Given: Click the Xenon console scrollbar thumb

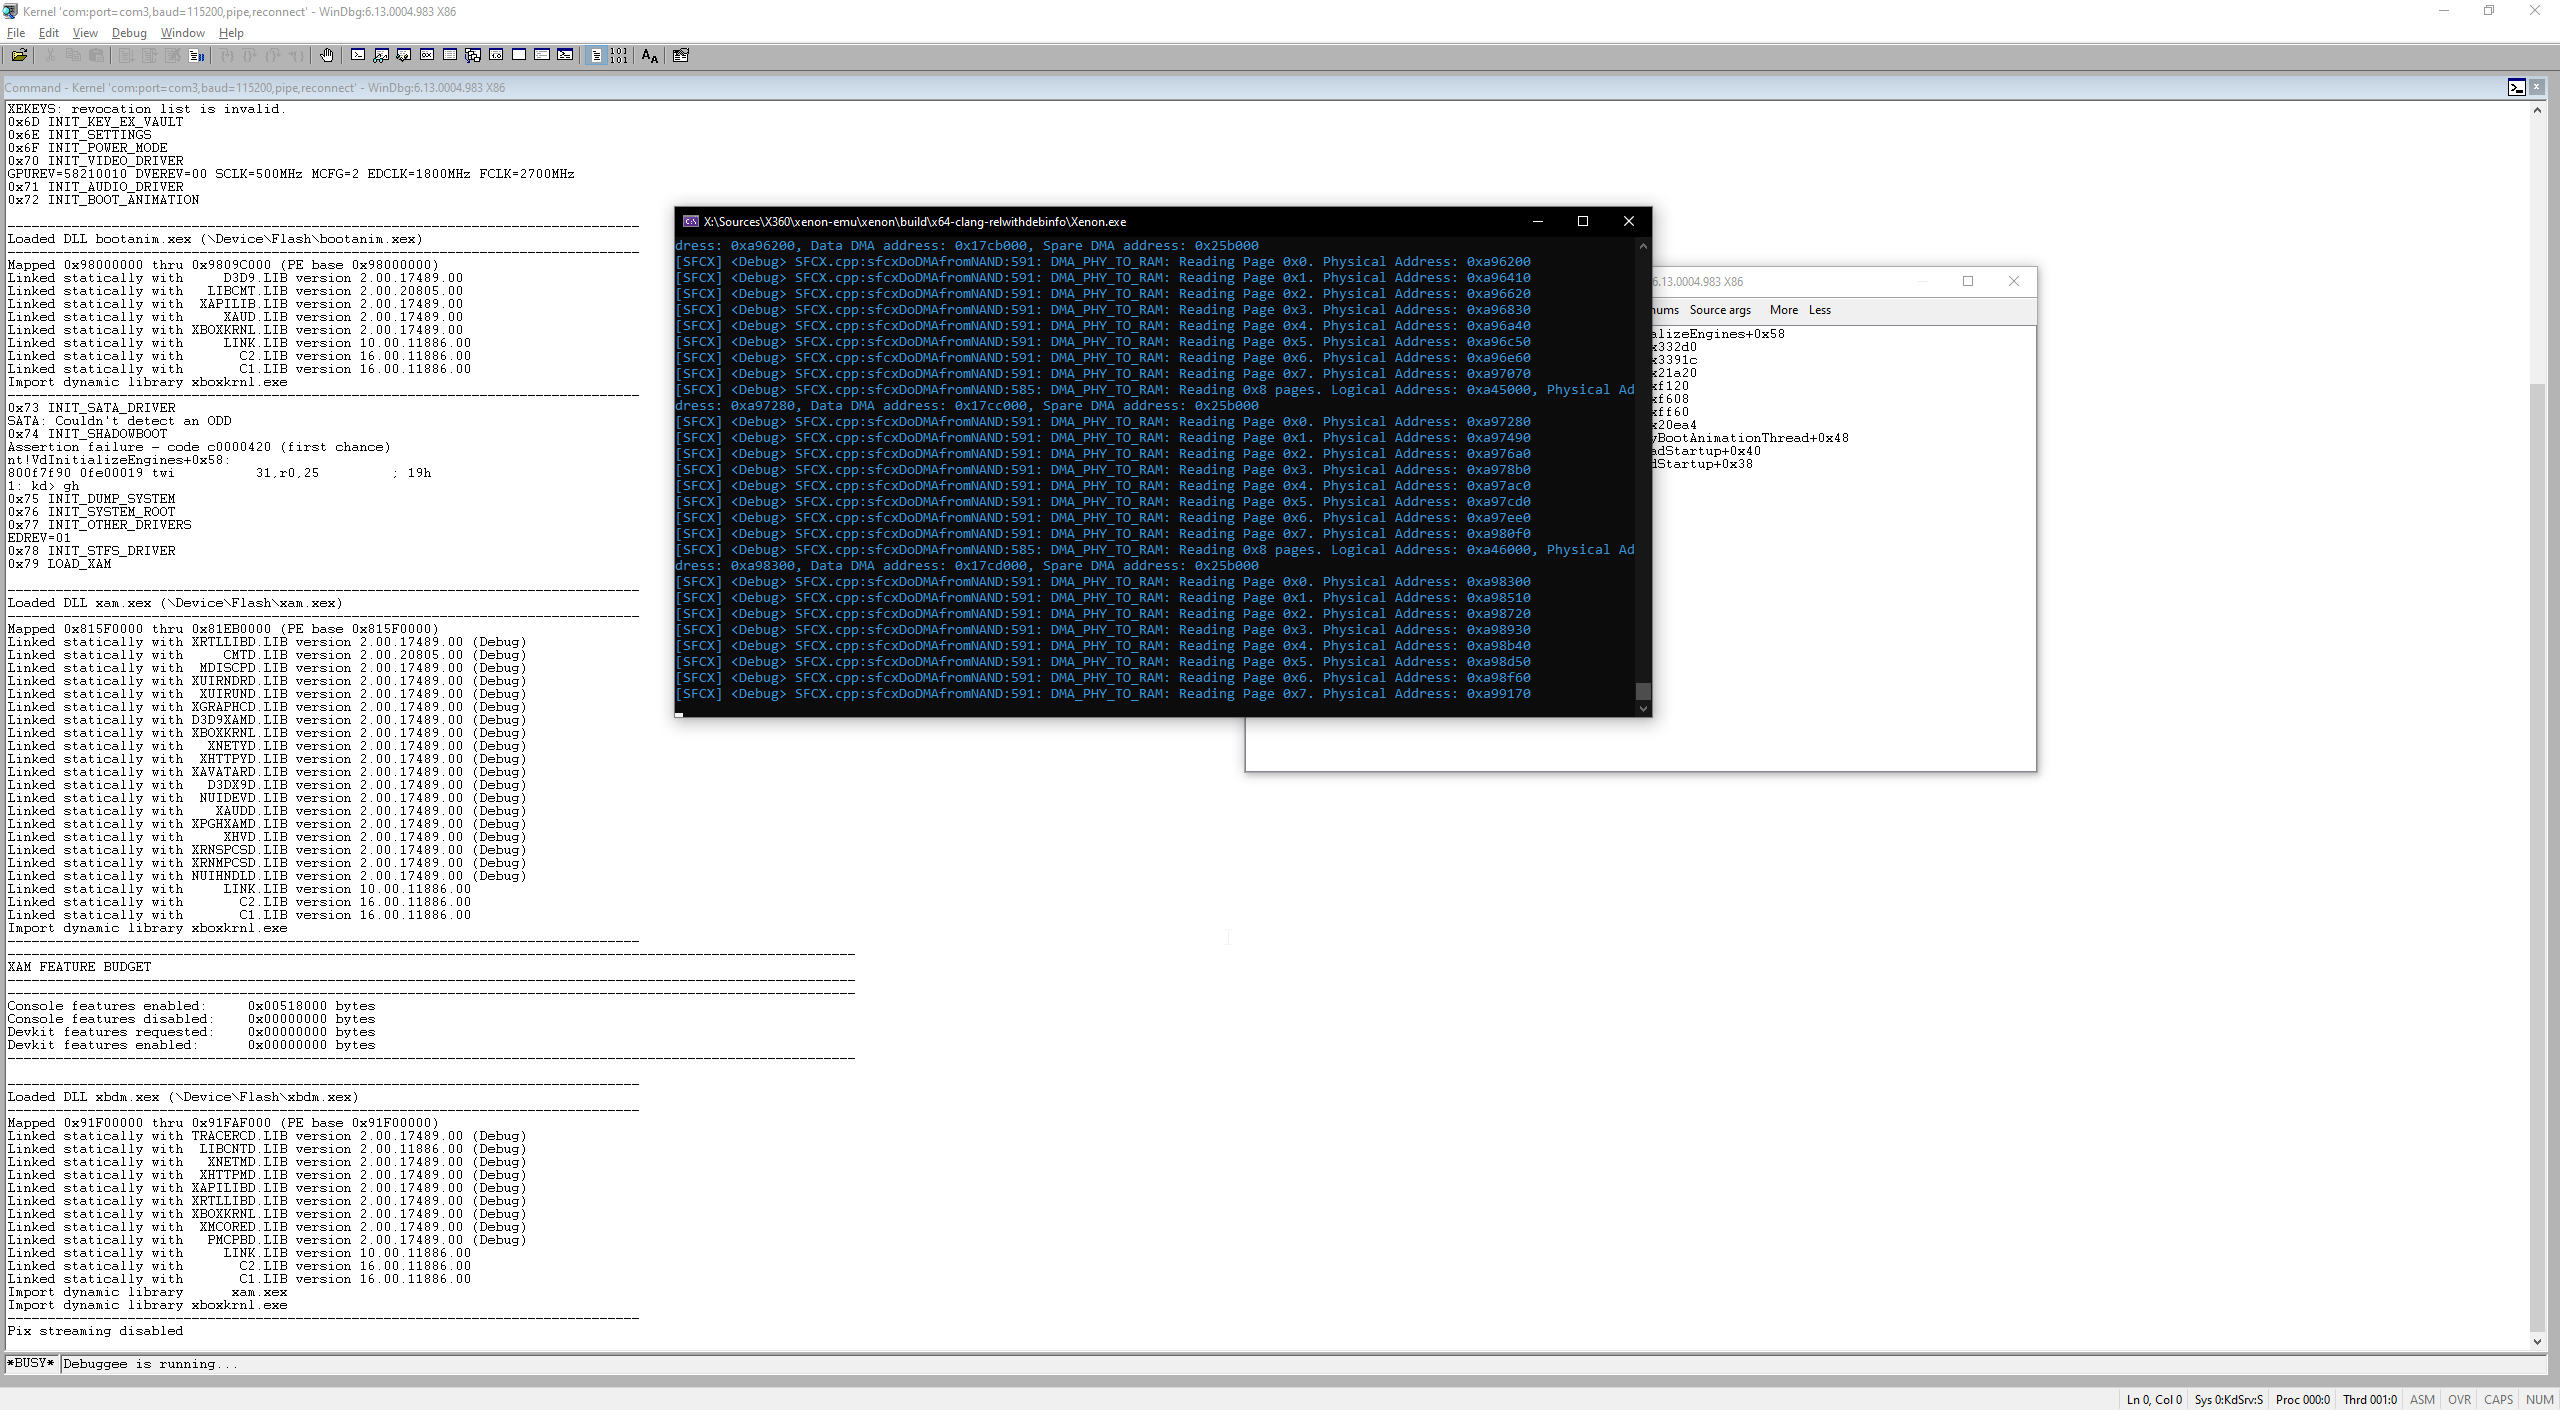Looking at the screenshot, I should [1643, 691].
